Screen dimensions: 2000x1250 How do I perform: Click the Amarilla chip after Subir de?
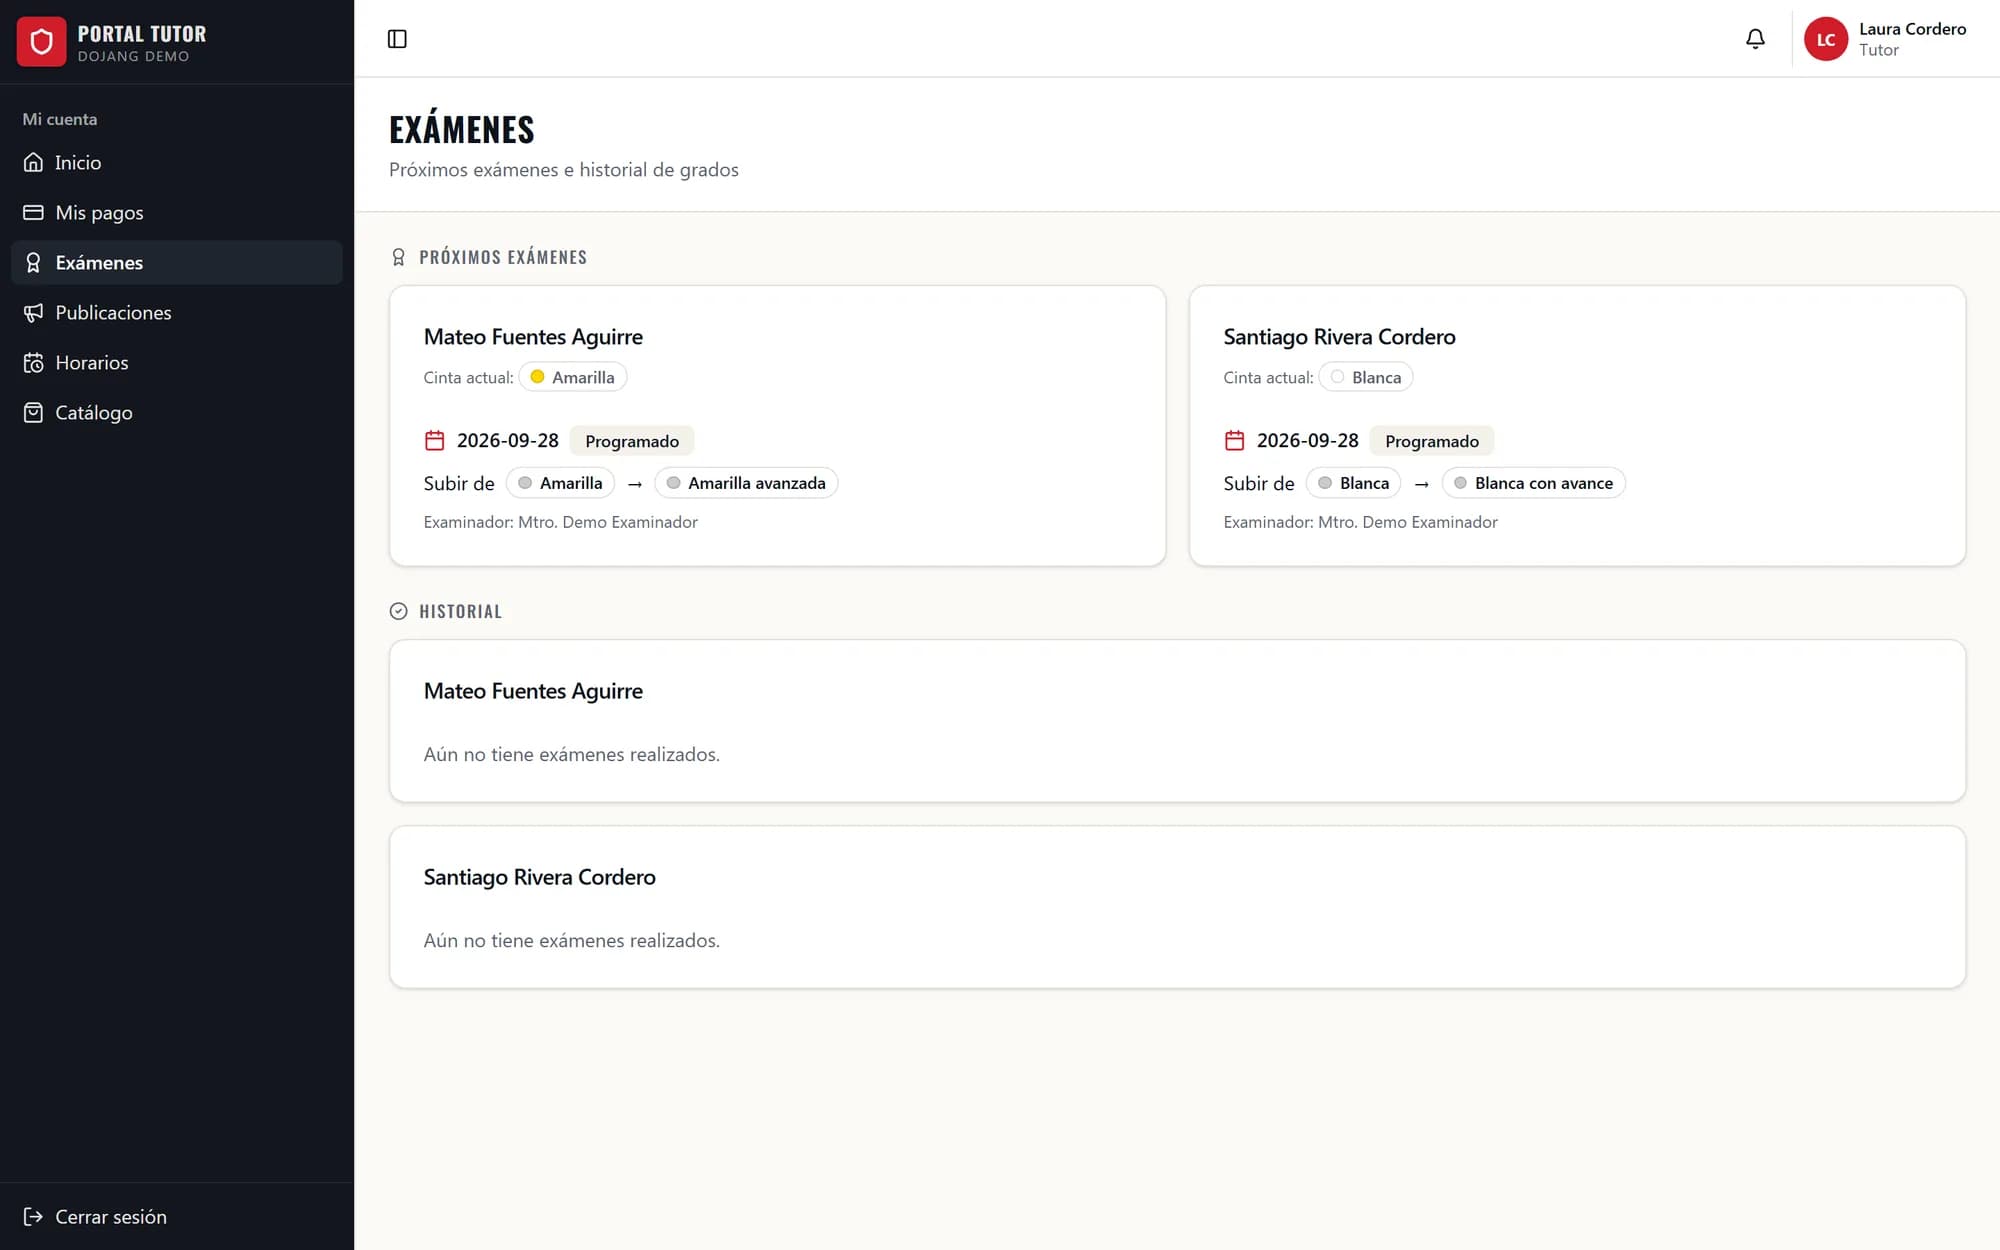point(560,483)
